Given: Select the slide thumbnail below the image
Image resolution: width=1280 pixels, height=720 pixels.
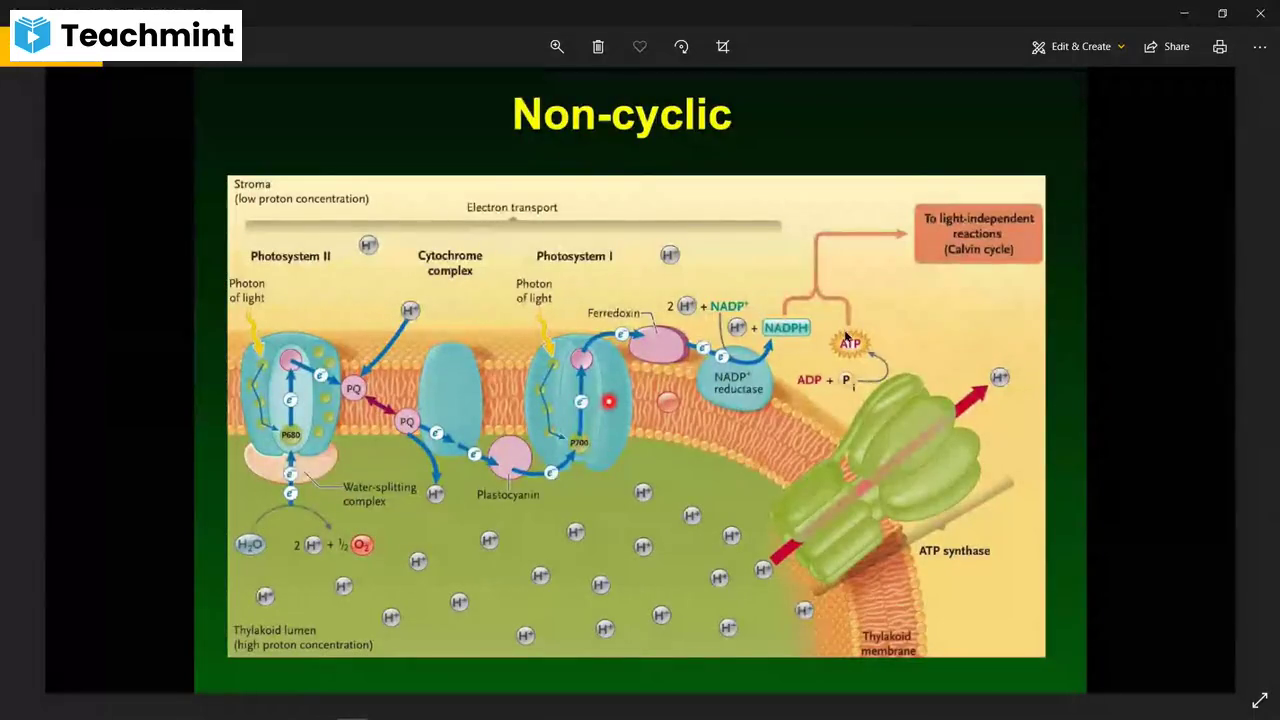Looking at the screenshot, I should coord(352,717).
